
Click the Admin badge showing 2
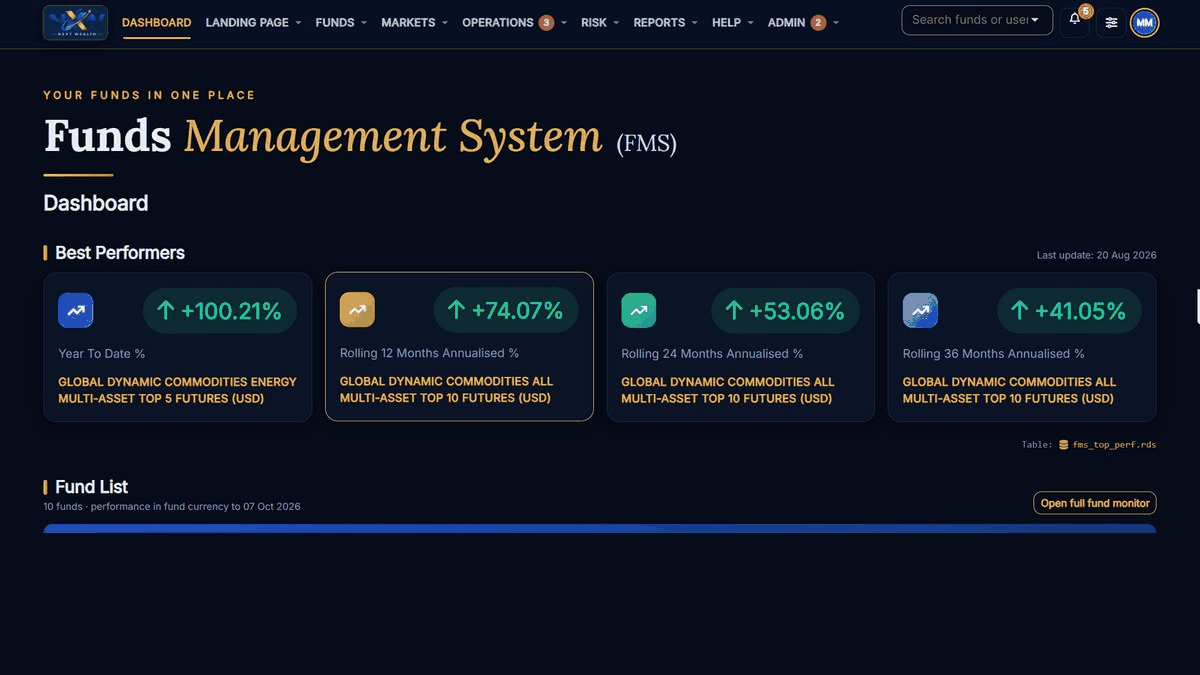click(818, 22)
